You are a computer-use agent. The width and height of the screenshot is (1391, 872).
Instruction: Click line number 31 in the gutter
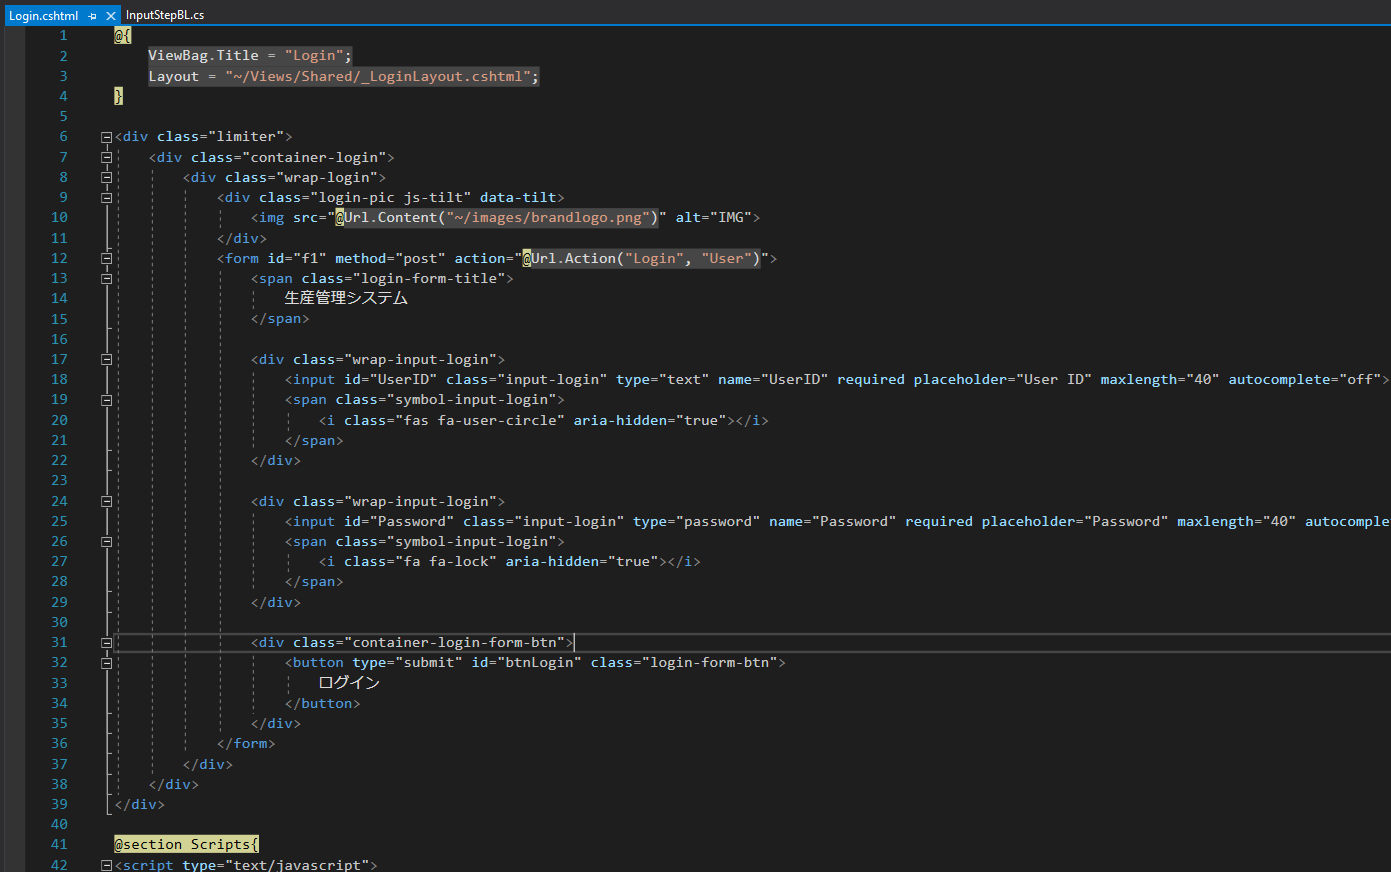pos(59,642)
